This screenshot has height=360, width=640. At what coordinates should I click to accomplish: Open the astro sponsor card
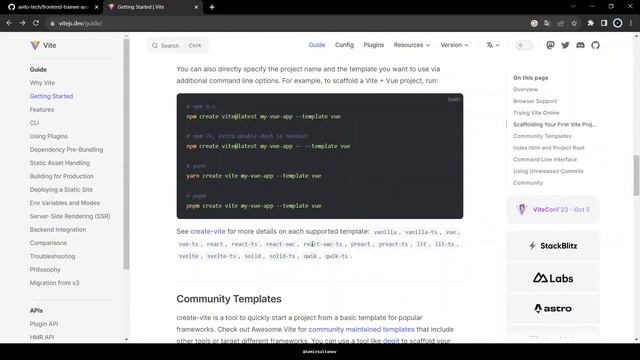pyautogui.click(x=553, y=309)
